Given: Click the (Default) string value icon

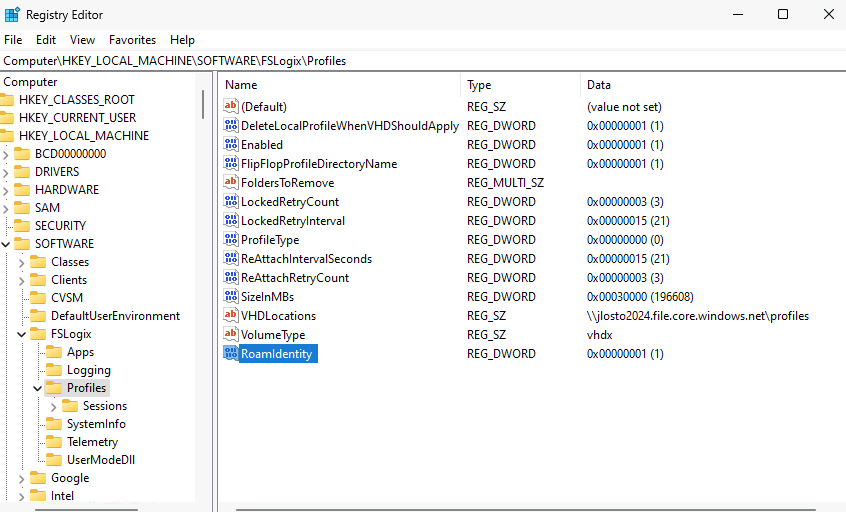Looking at the screenshot, I should (231, 106).
